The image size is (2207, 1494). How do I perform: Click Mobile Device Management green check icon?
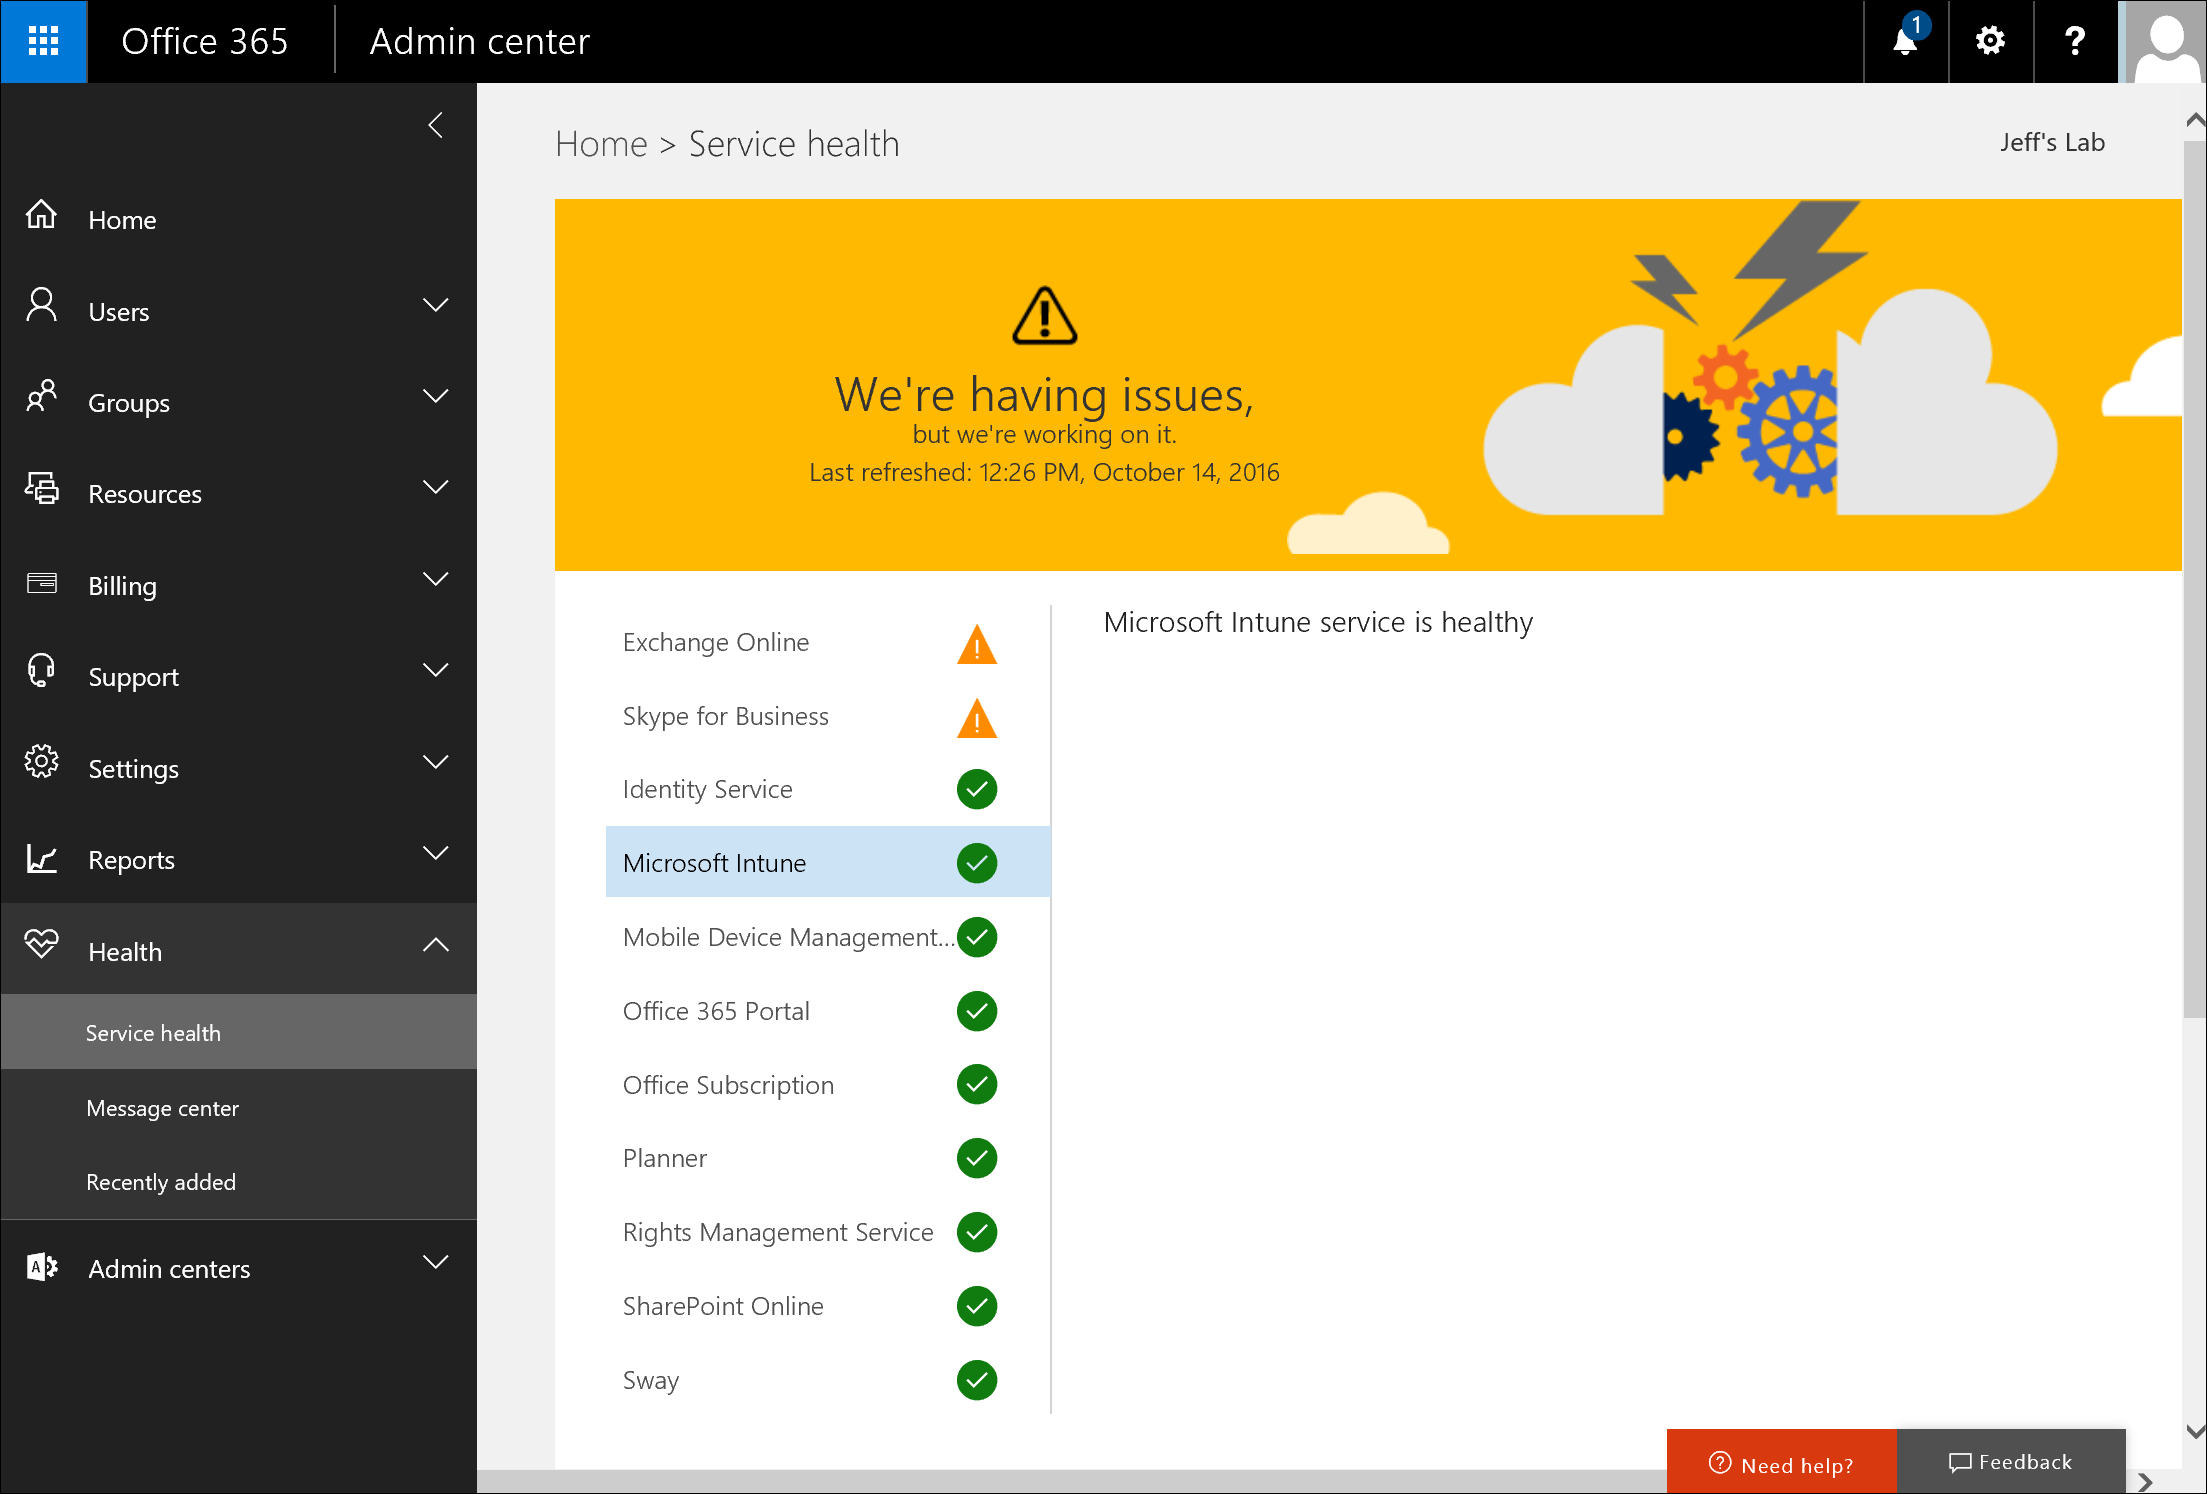977,937
